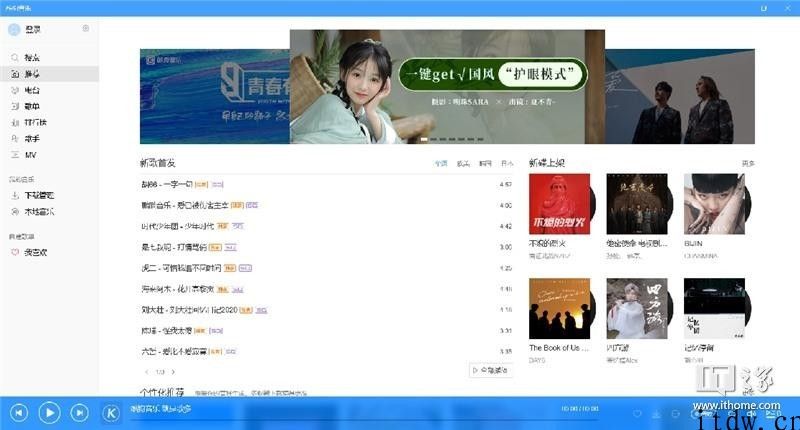This screenshot has width=800, height=430.
Task: Open the BIJIN album cover
Action: click(x=714, y=204)
